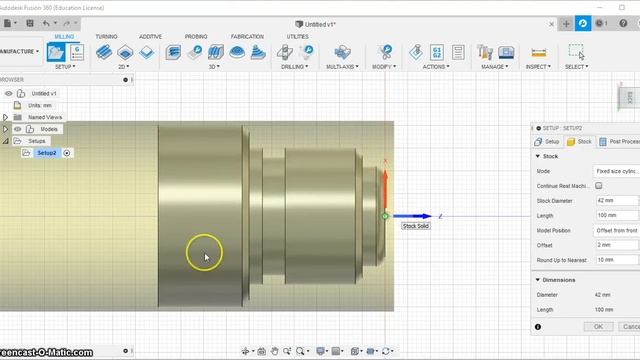The width and height of the screenshot is (640, 360).
Task: Switch to the ADDITIVE ribbon tab
Action: (151, 36)
